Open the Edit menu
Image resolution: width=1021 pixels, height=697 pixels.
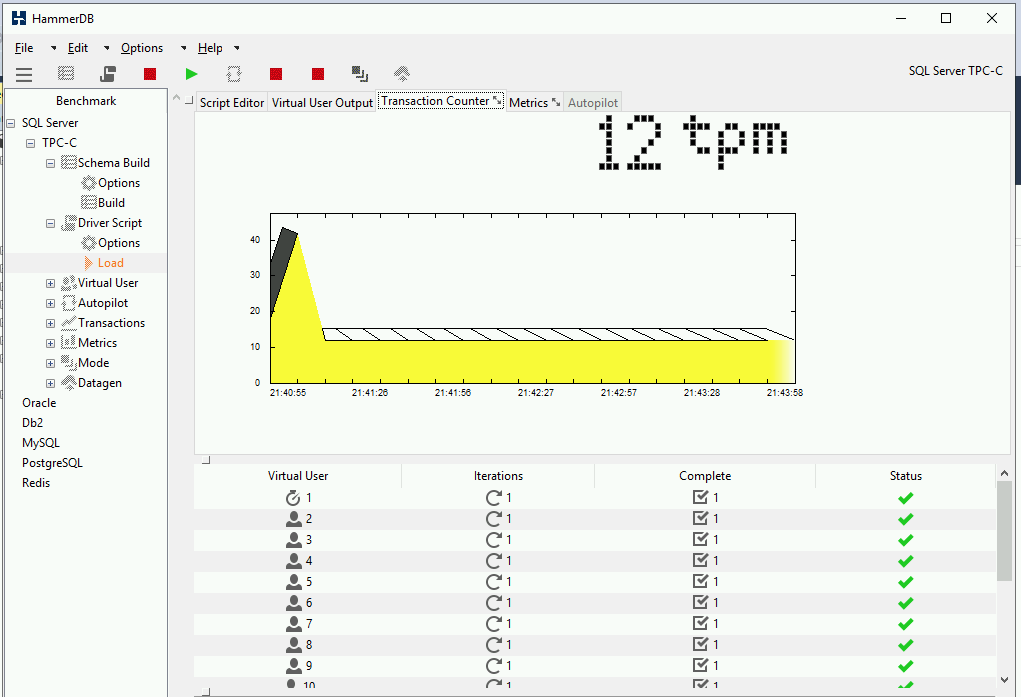coord(77,48)
